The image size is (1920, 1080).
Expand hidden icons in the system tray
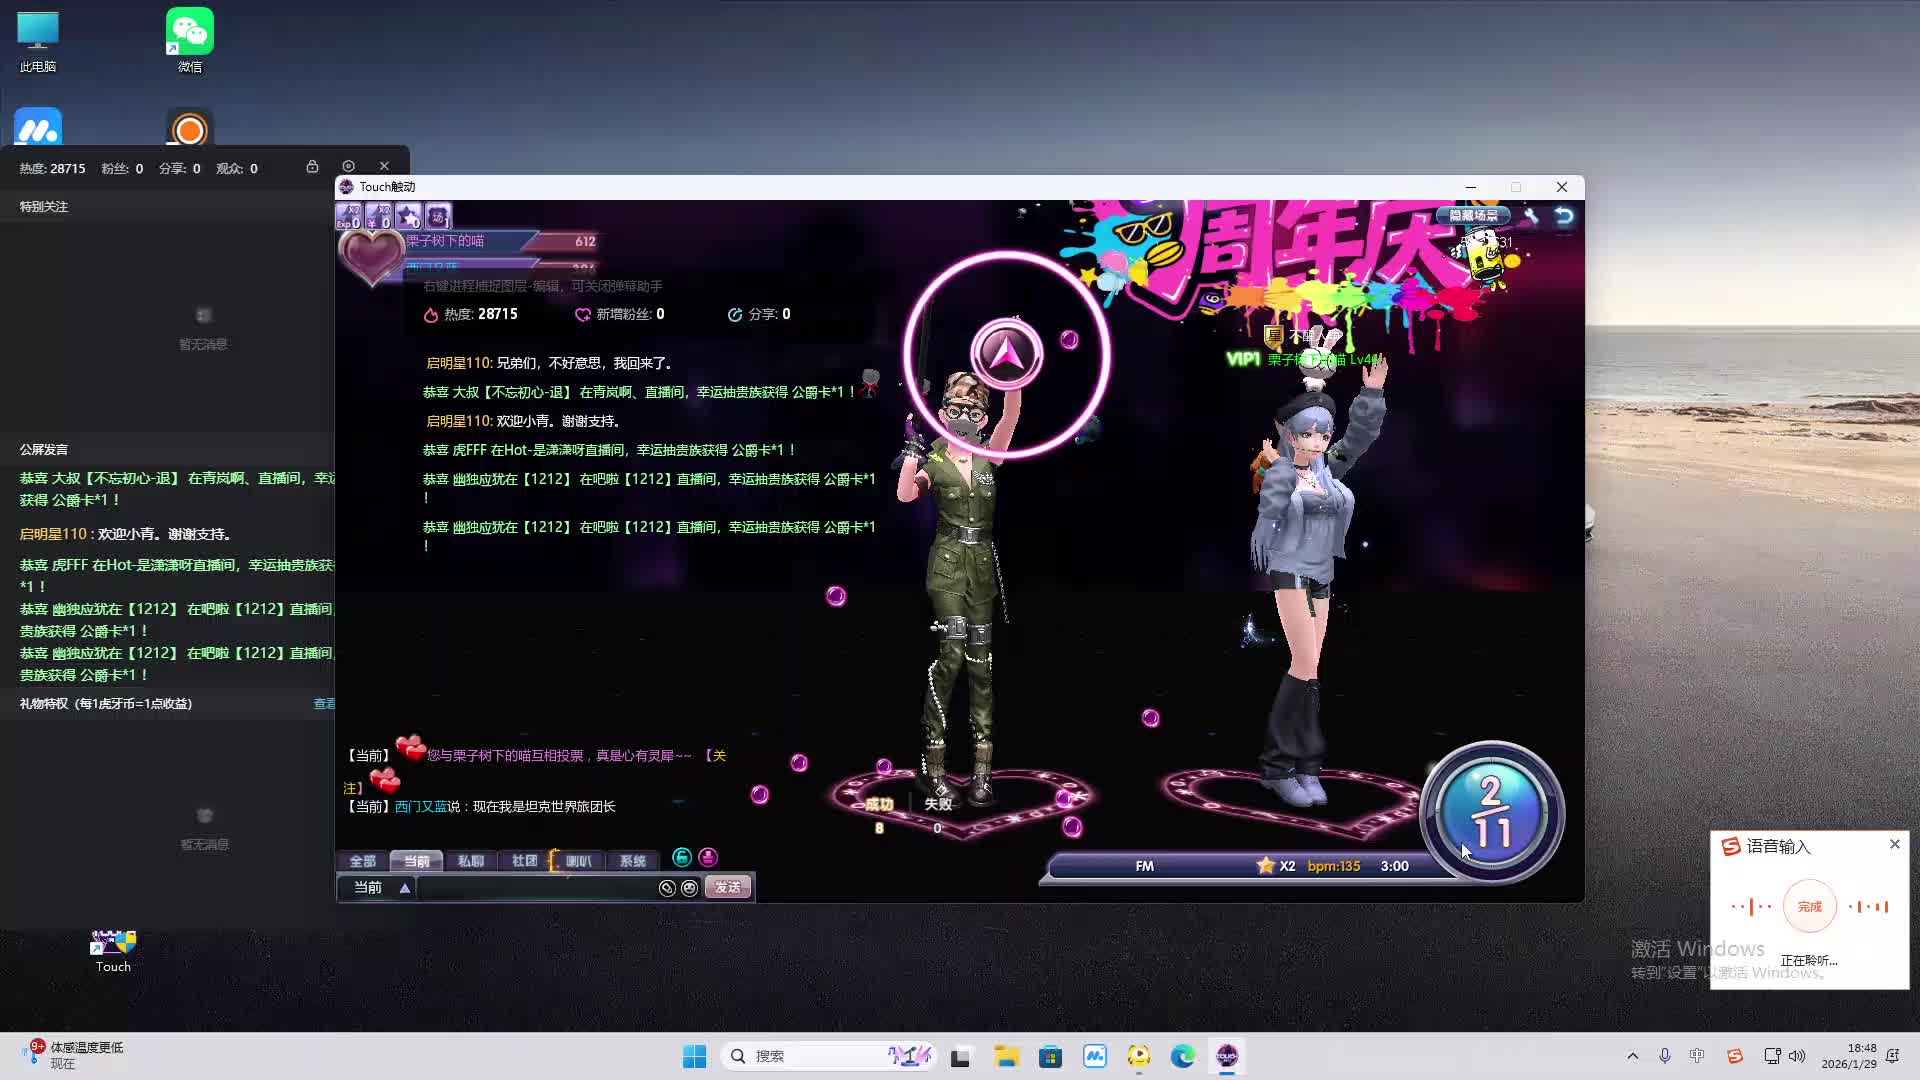[x=1632, y=1055]
